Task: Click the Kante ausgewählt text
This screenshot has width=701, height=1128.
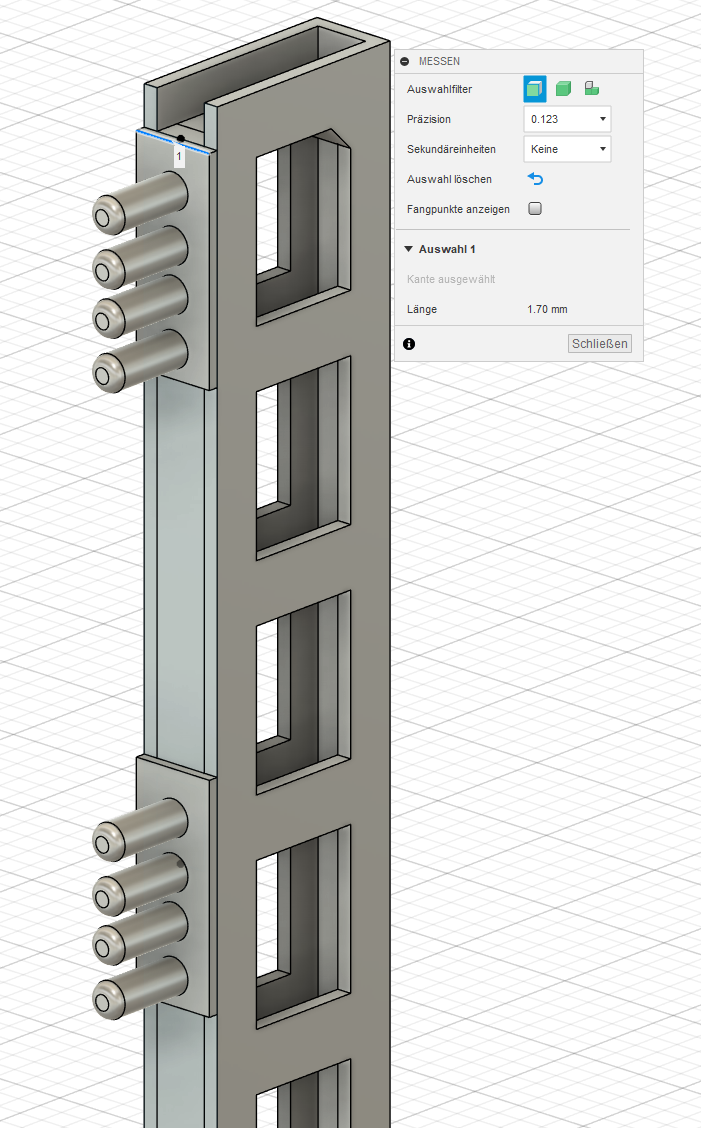Action: 451,279
